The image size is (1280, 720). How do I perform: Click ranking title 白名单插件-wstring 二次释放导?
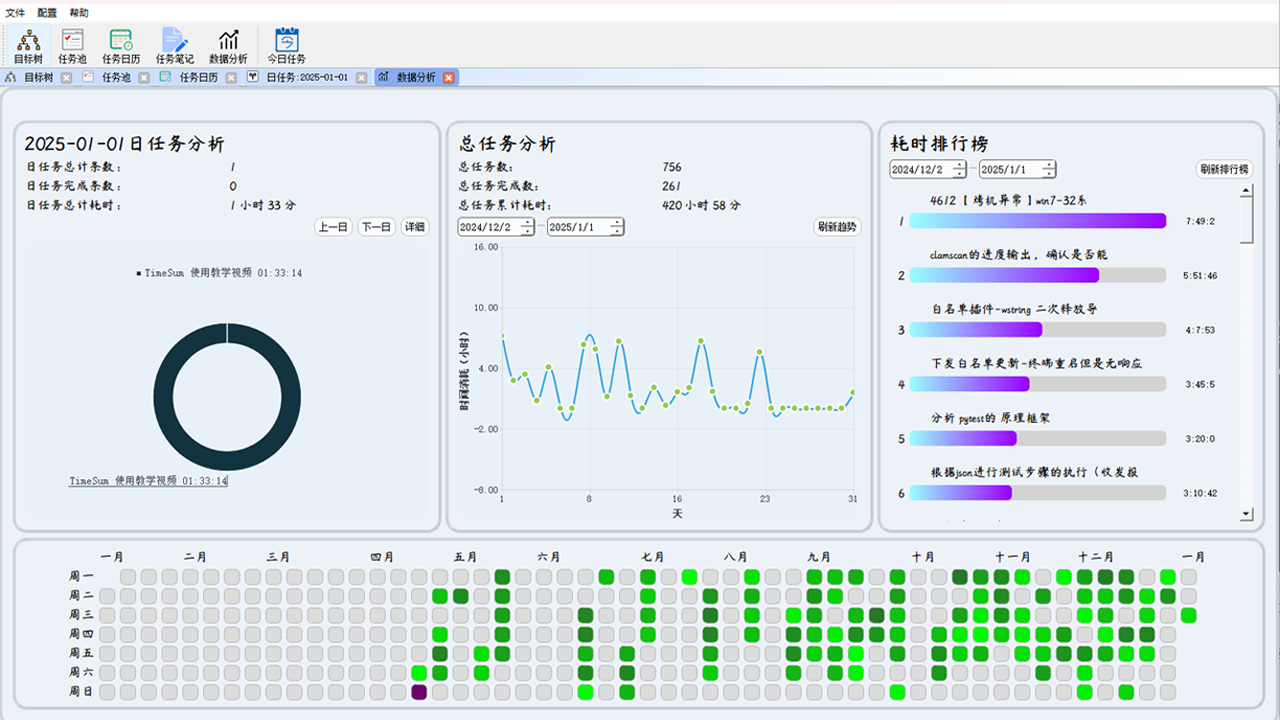(x=1014, y=309)
